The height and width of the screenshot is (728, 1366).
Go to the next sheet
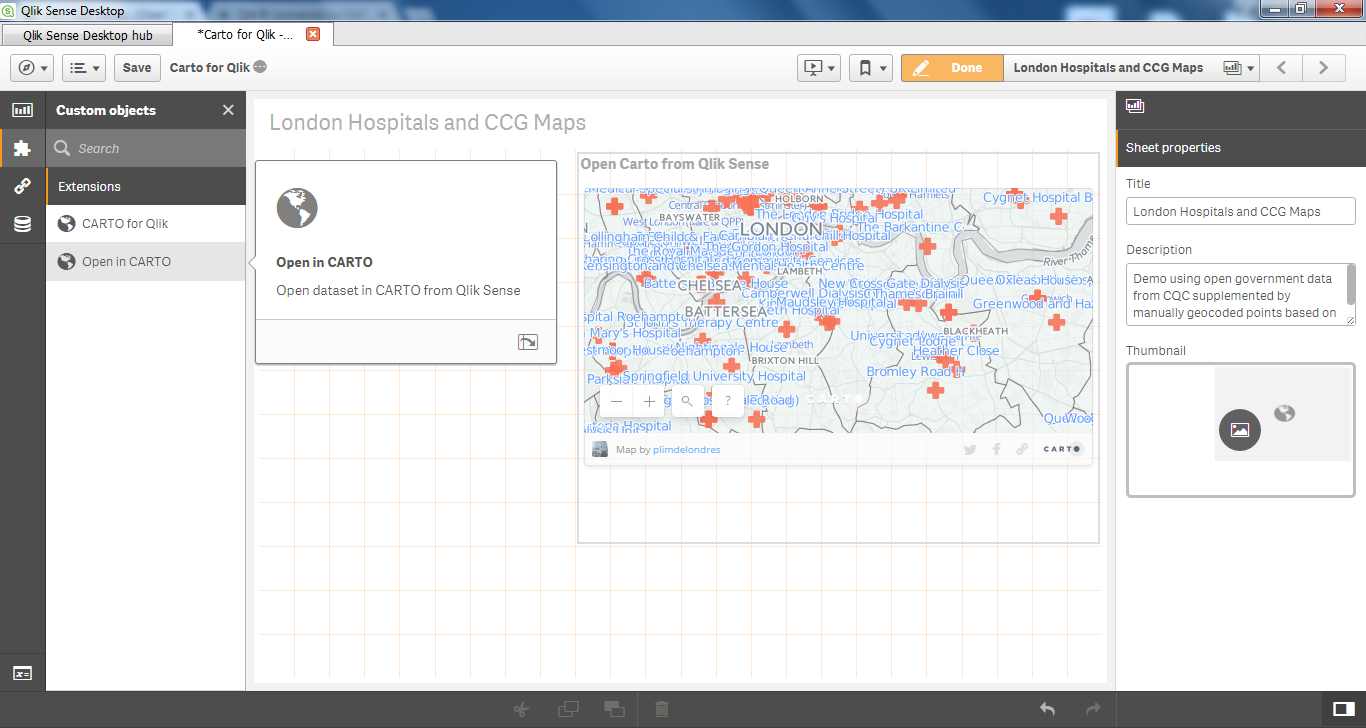[x=1323, y=68]
